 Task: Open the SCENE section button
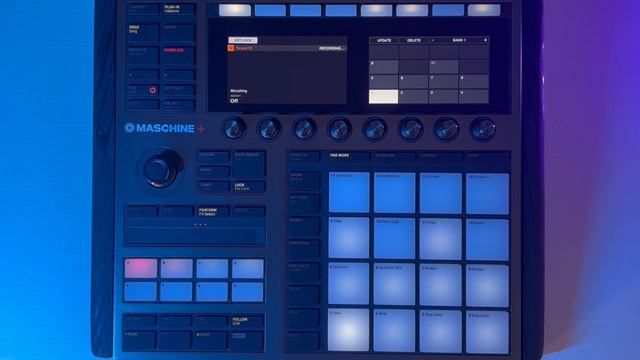303,181
